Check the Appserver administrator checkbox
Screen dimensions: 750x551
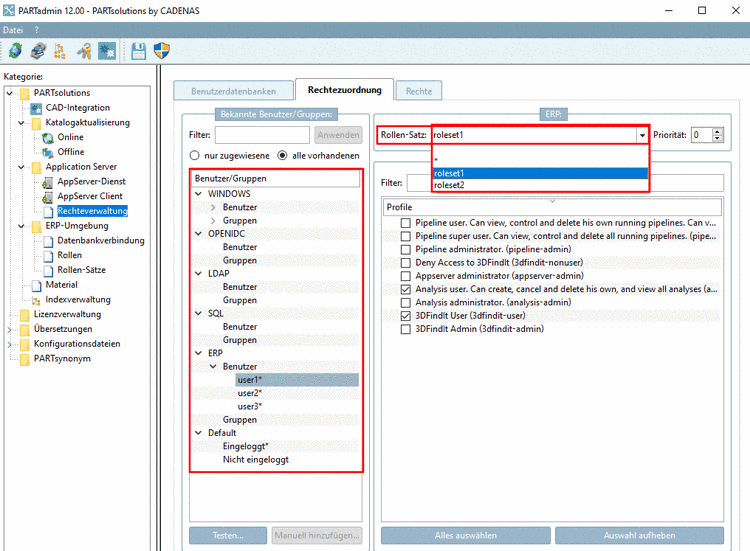406,276
